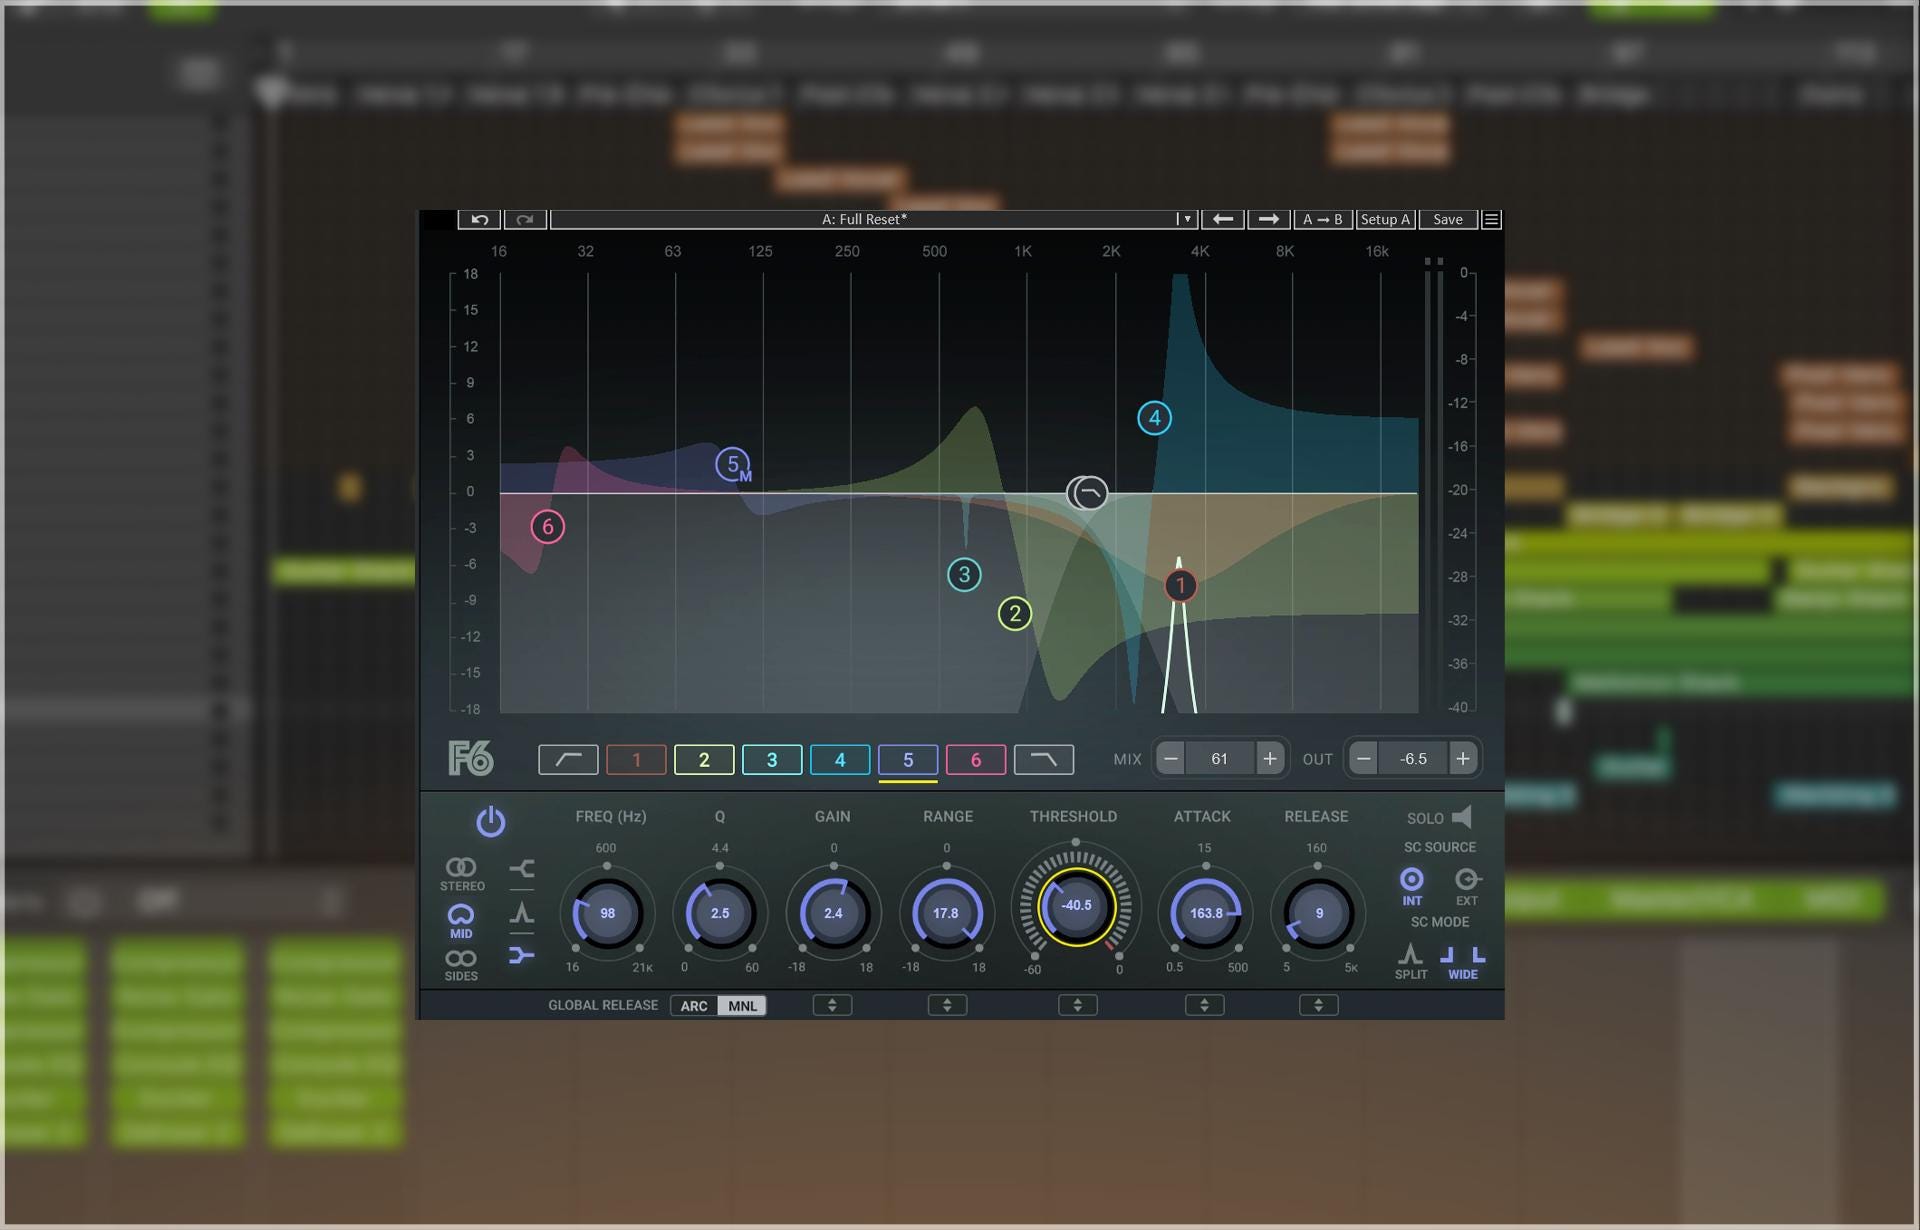Click the OUT value field -6.5
Image resolution: width=1920 pixels, height=1230 pixels.
tap(1413, 758)
